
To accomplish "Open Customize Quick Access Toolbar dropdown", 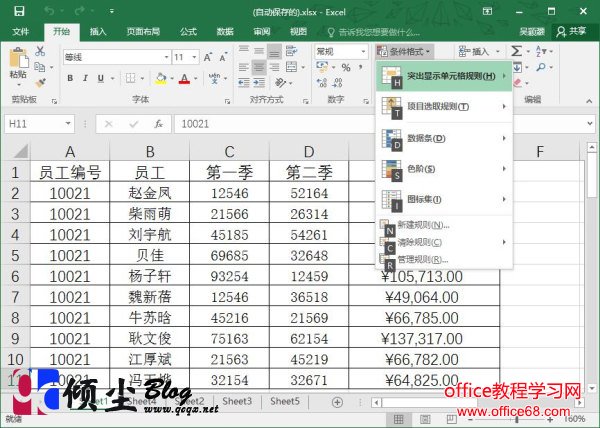I will 112,11.
